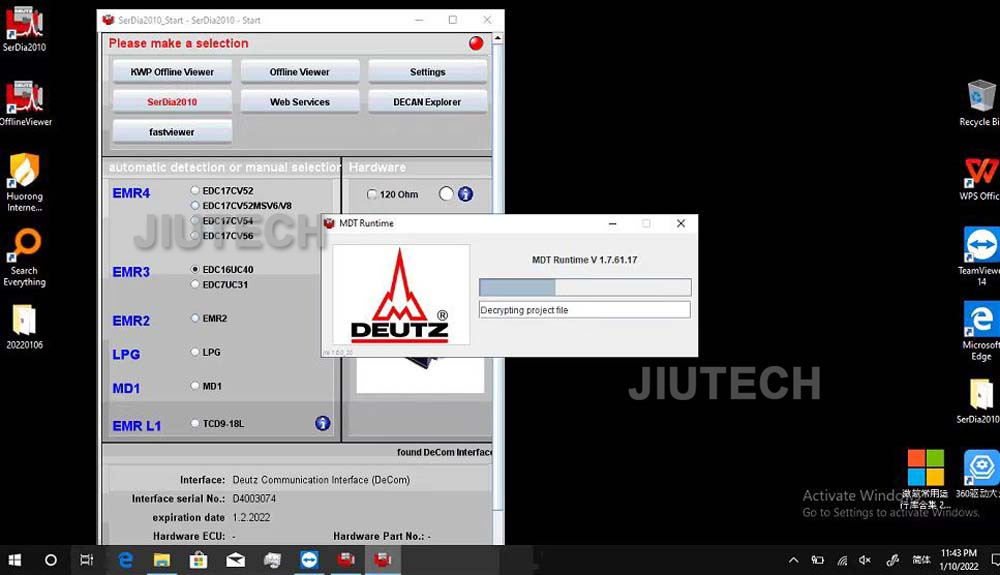Click the expiration date 1.2.2022 value

tap(251, 518)
